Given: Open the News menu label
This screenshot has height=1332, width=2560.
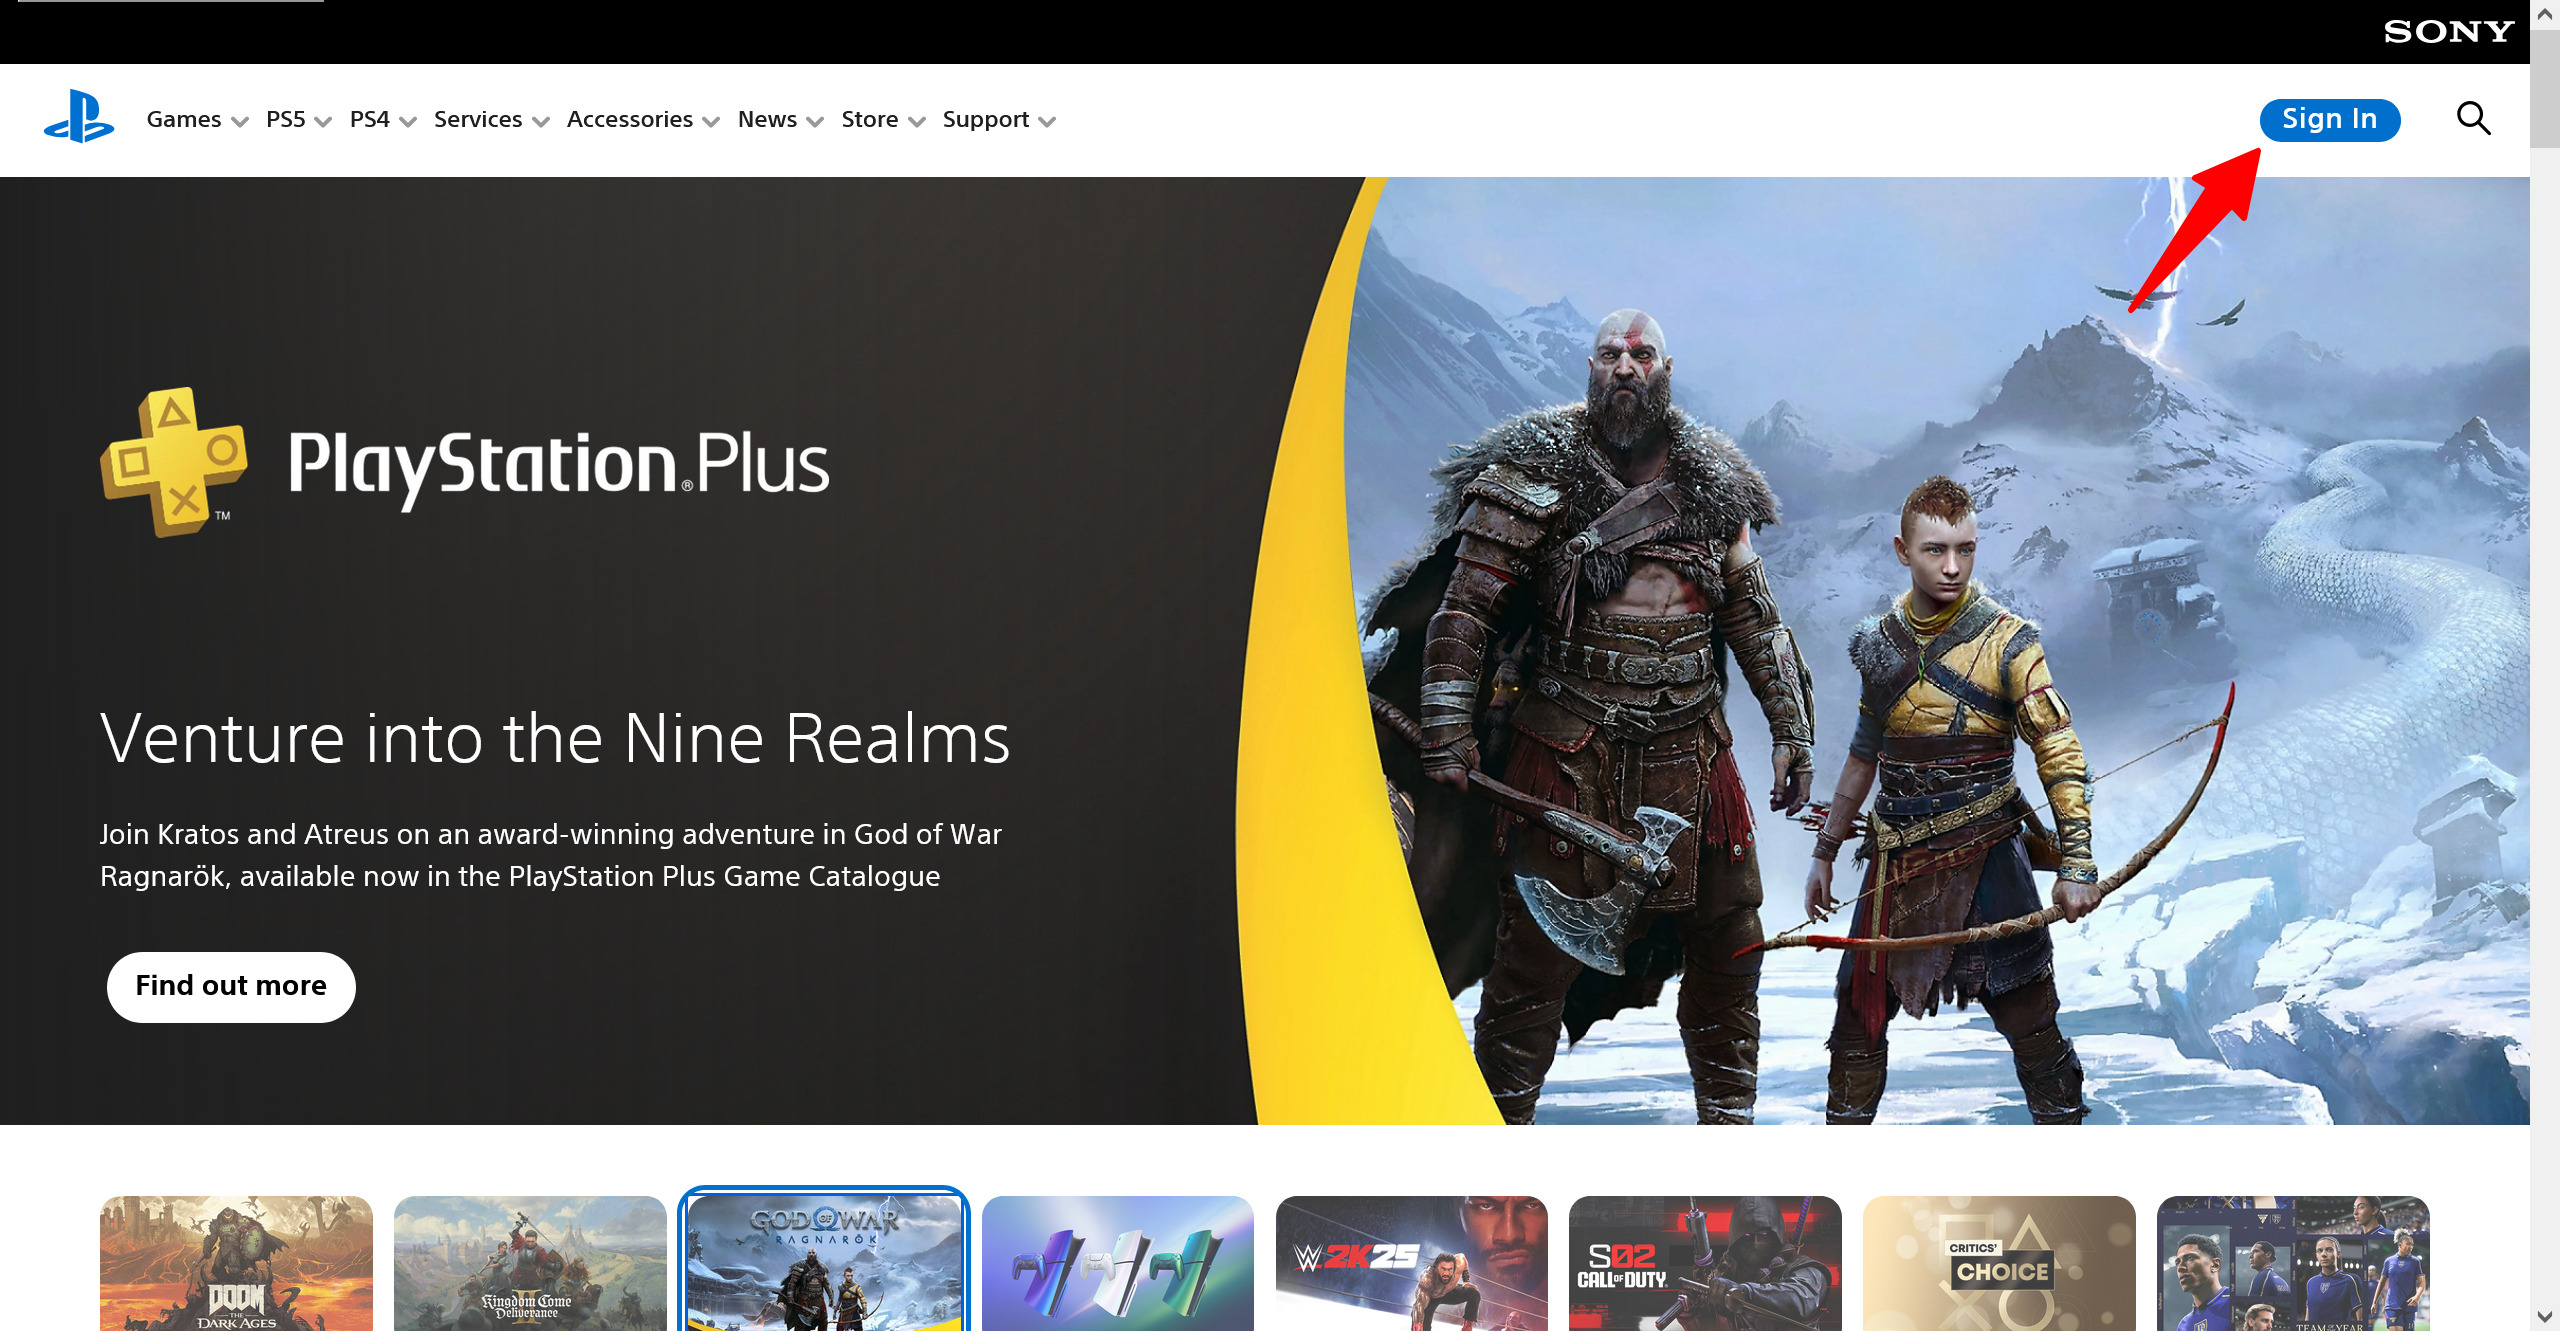Looking at the screenshot, I should click(x=767, y=119).
